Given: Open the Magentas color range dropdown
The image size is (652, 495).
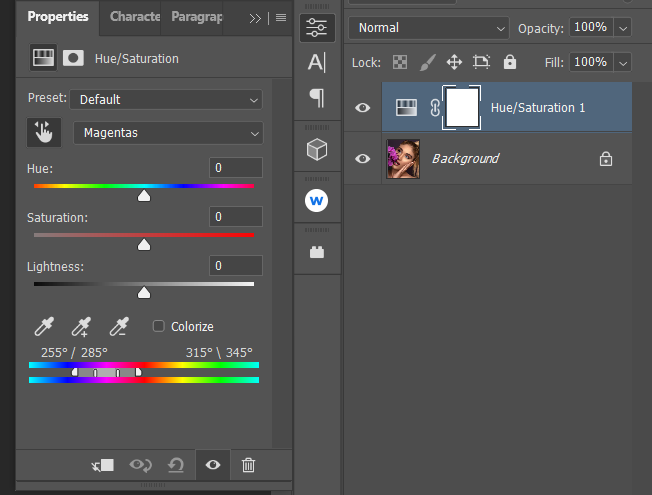Looking at the screenshot, I should pos(168,132).
